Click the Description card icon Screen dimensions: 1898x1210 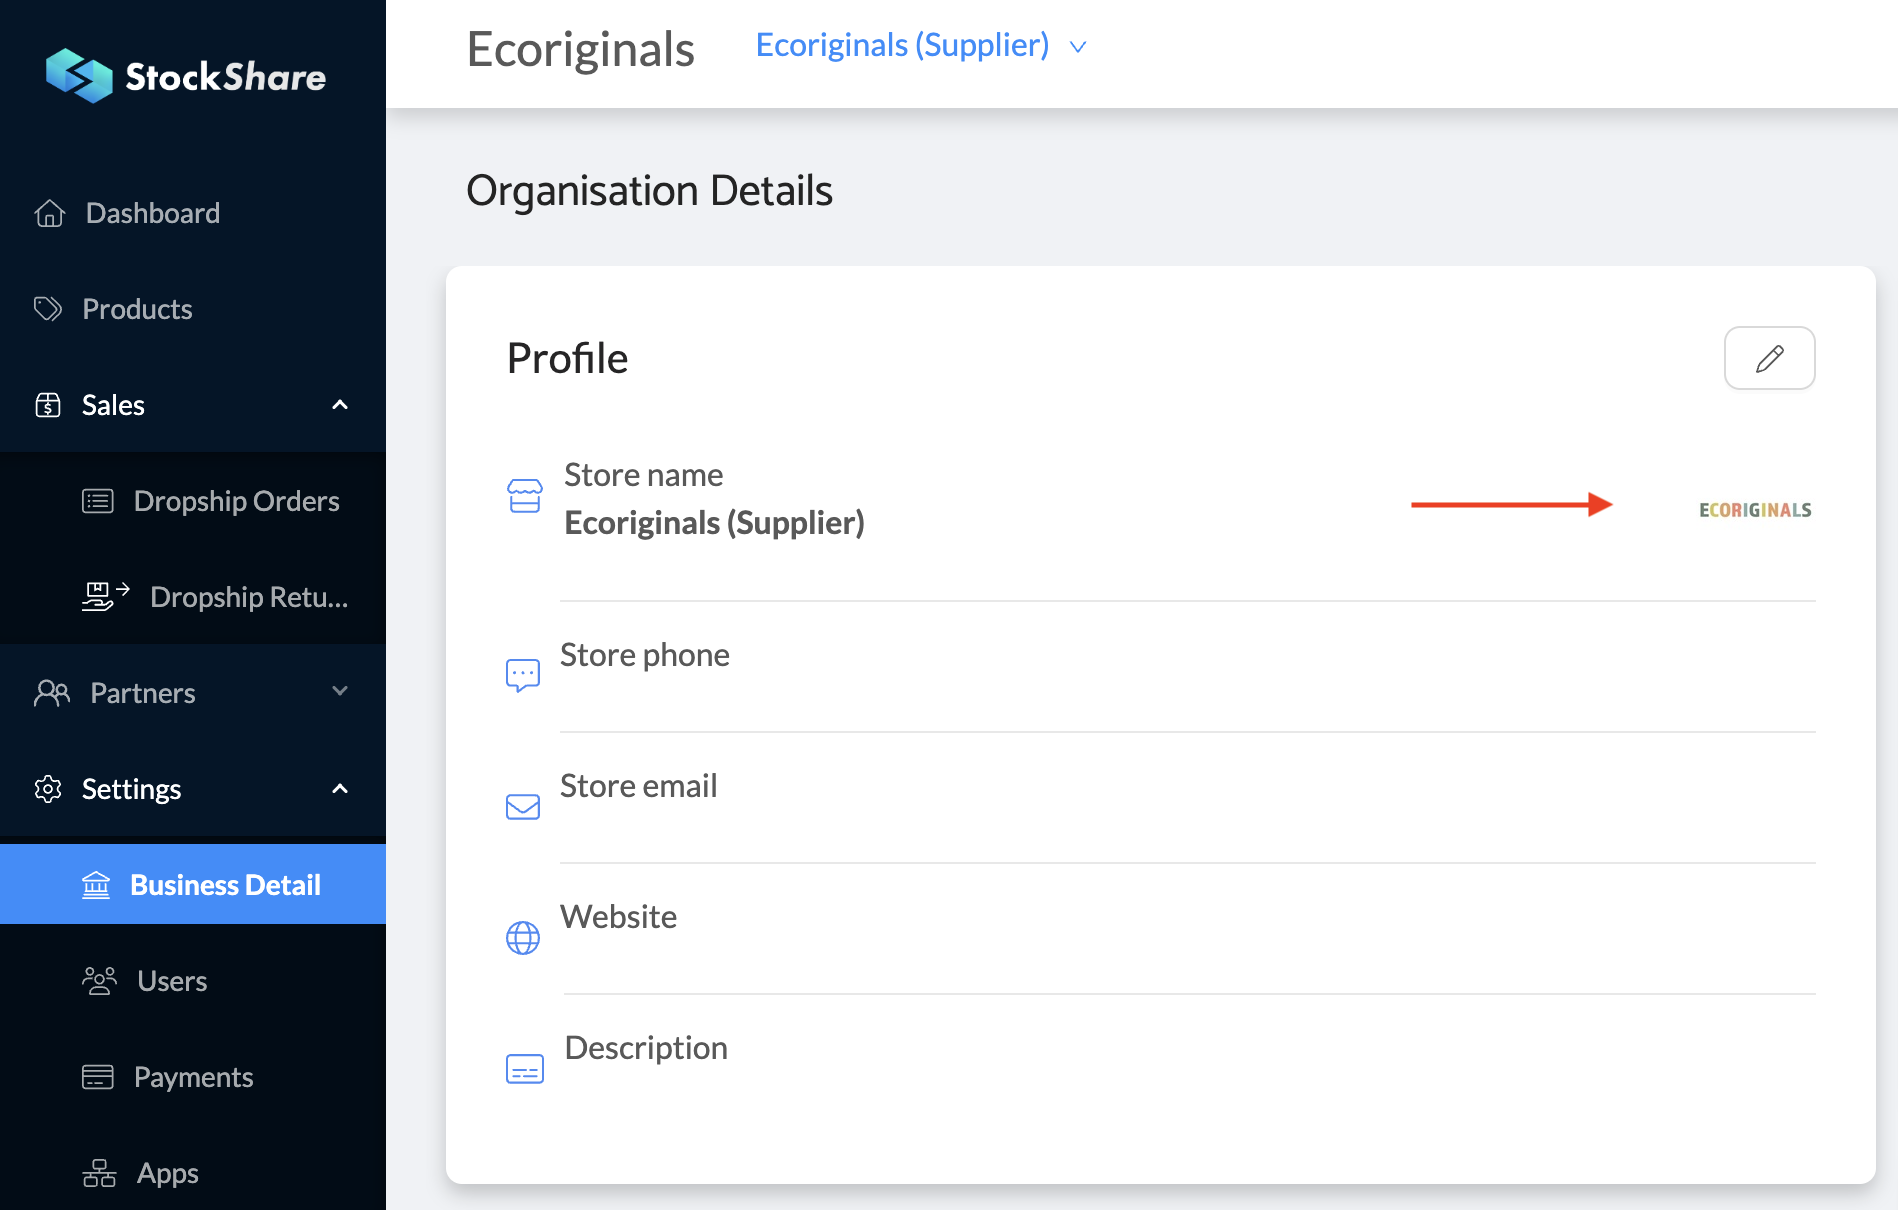(x=525, y=1069)
